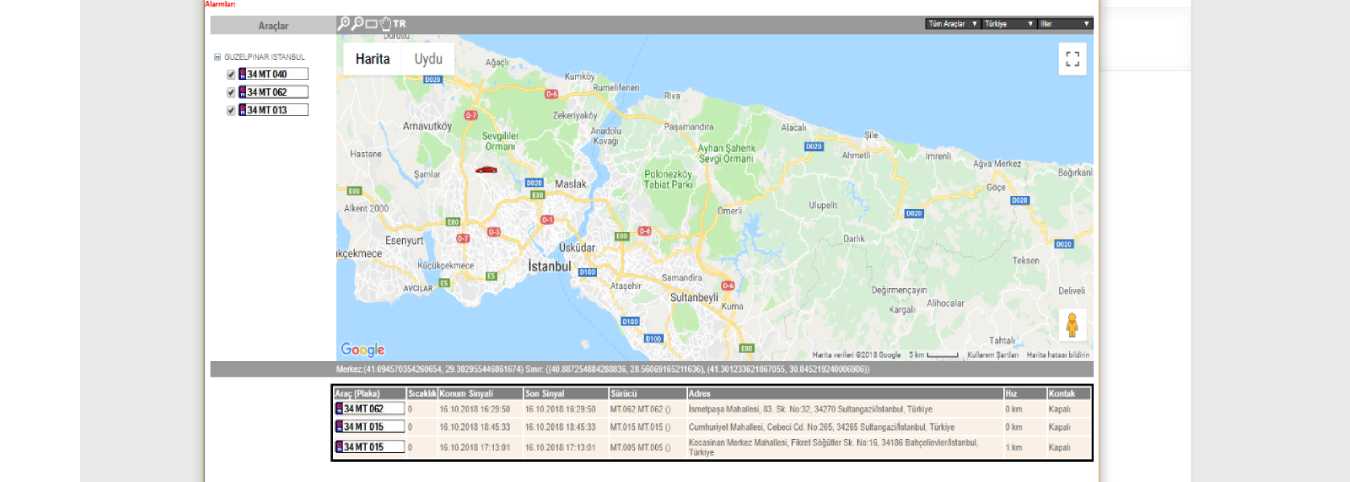Switch to Uydu satellite view
1350x482 pixels.
(428, 59)
